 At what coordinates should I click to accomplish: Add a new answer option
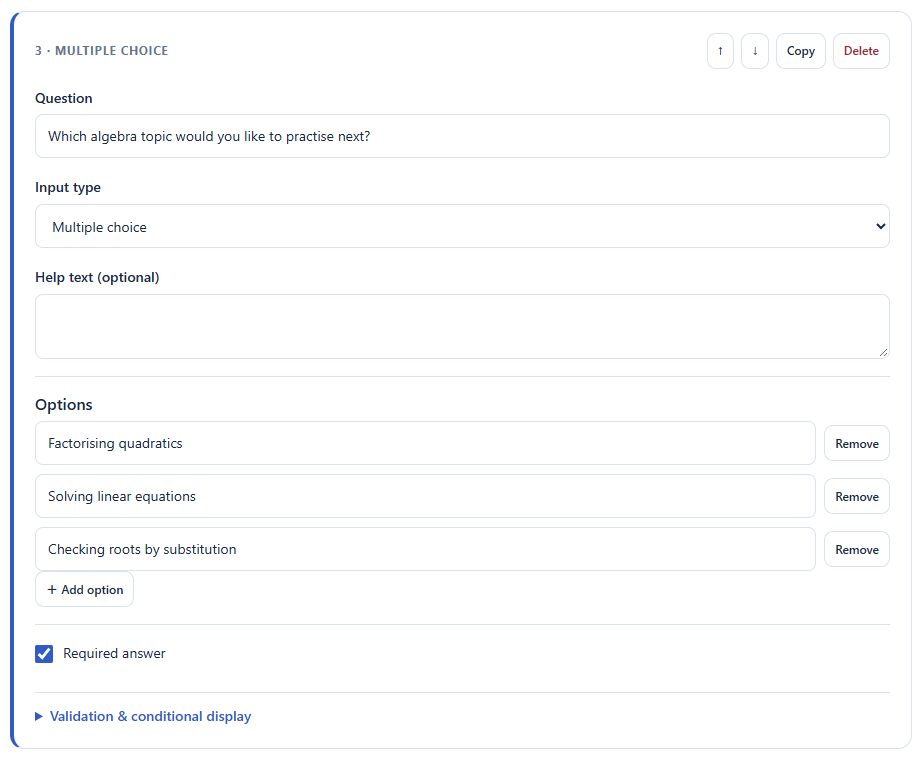tap(85, 589)
